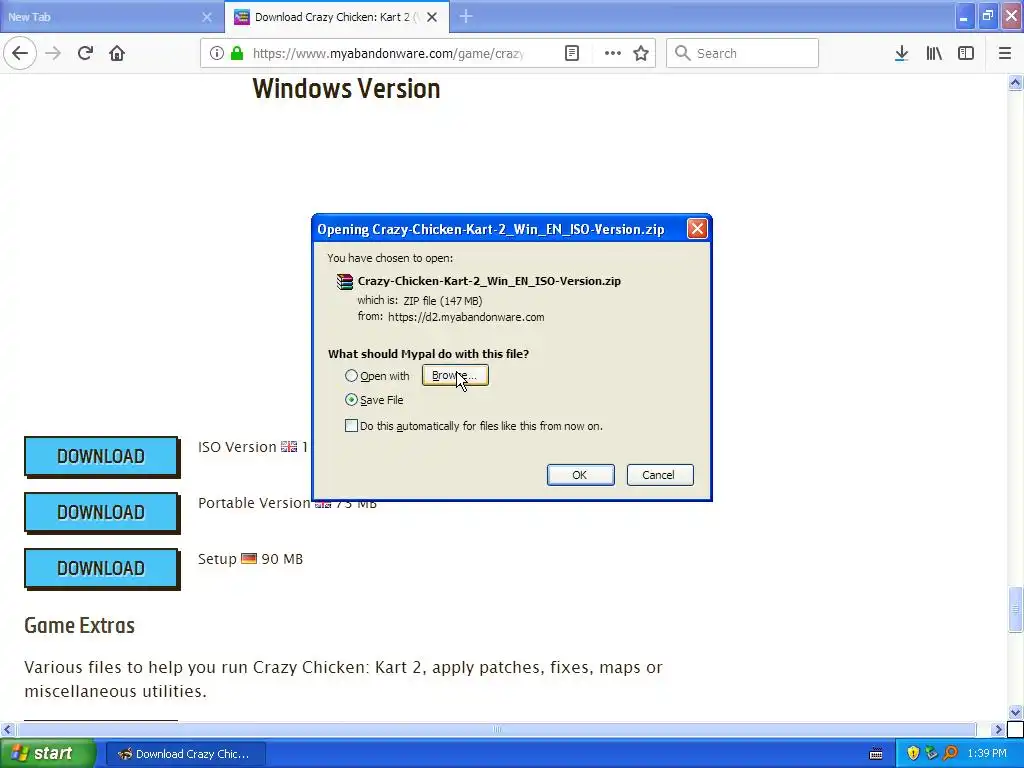Click the https://d2.myabandonware.com source text
The height and width of the screenshot is (768, 1024).
(x=466, y=317)
